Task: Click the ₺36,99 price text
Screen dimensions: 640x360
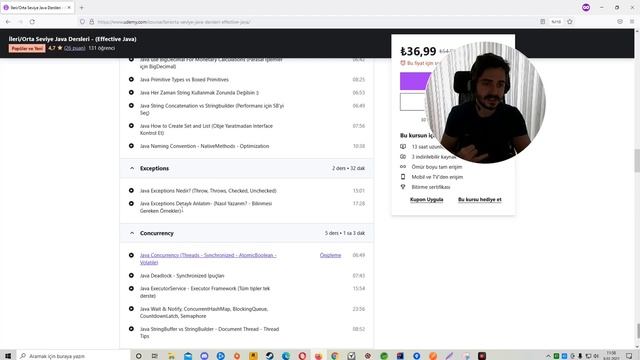Action: point(418,51)
